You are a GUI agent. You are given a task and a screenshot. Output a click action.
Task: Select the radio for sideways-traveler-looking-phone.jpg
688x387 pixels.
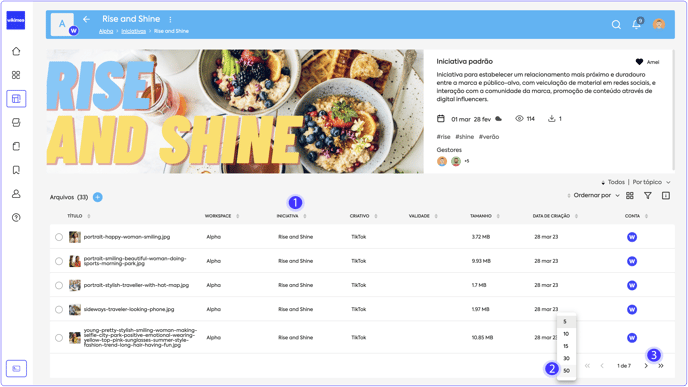59,310
